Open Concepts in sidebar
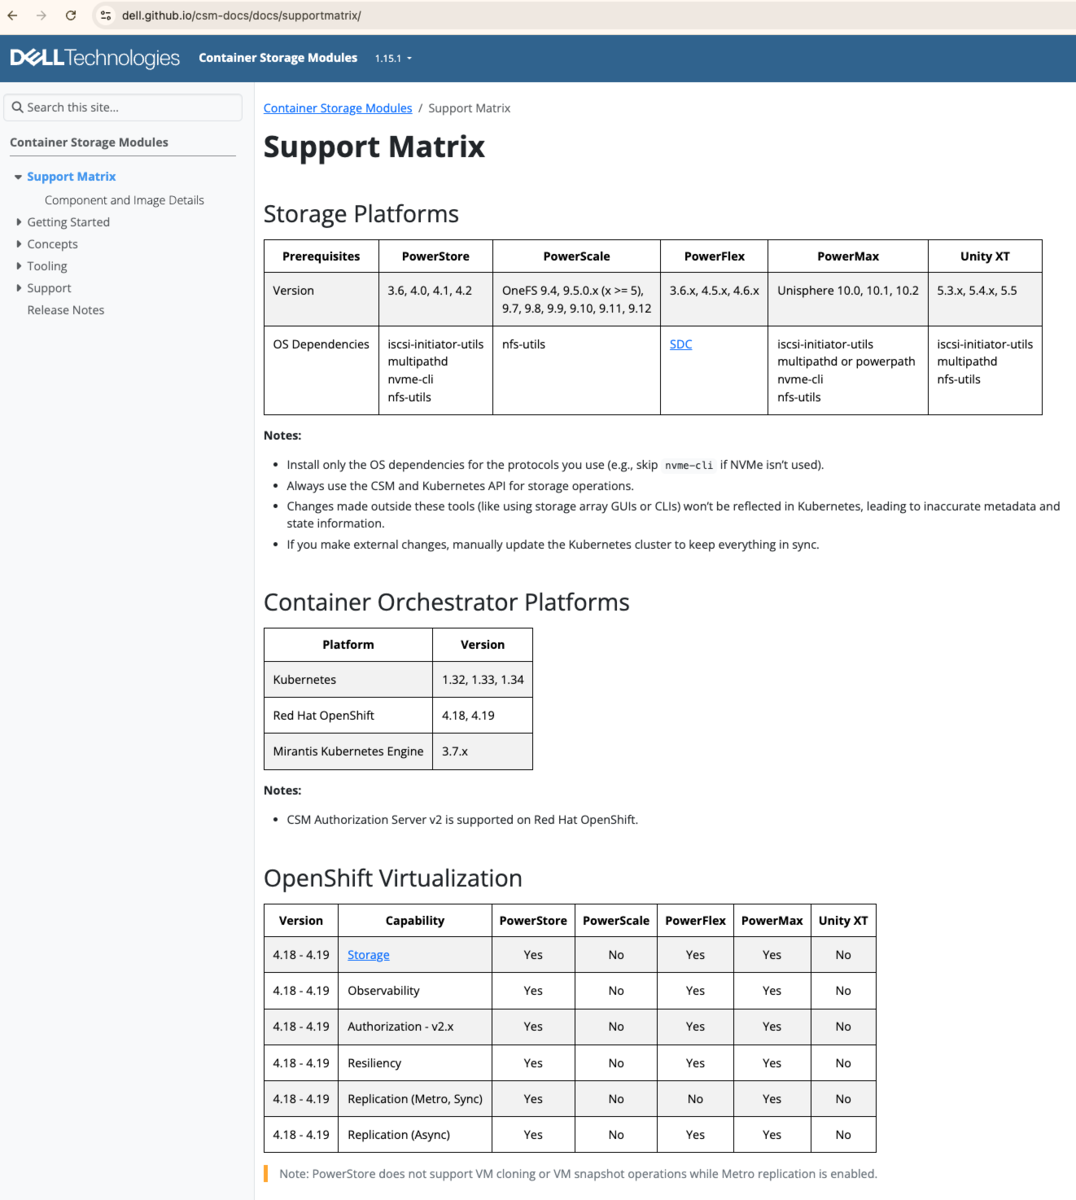 [52, 244]
